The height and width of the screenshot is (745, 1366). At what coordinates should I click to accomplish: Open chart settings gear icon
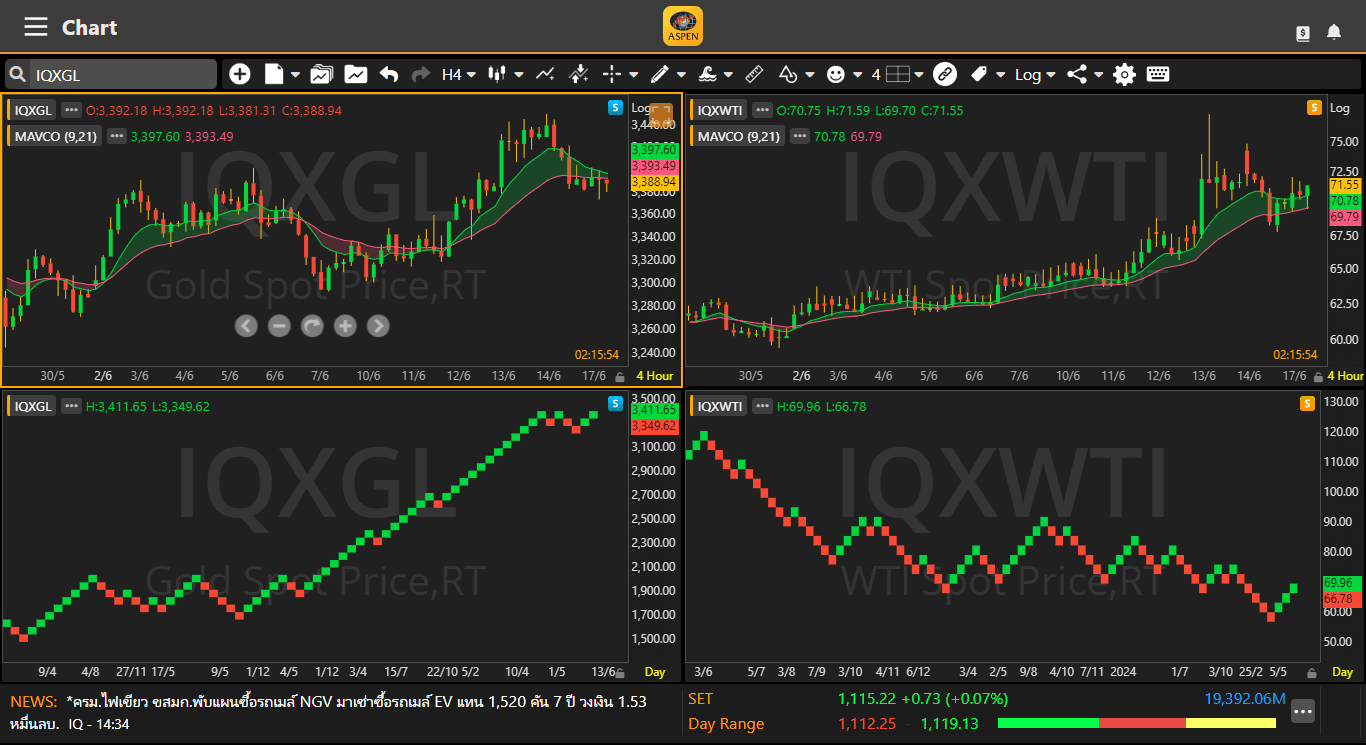1125,74
